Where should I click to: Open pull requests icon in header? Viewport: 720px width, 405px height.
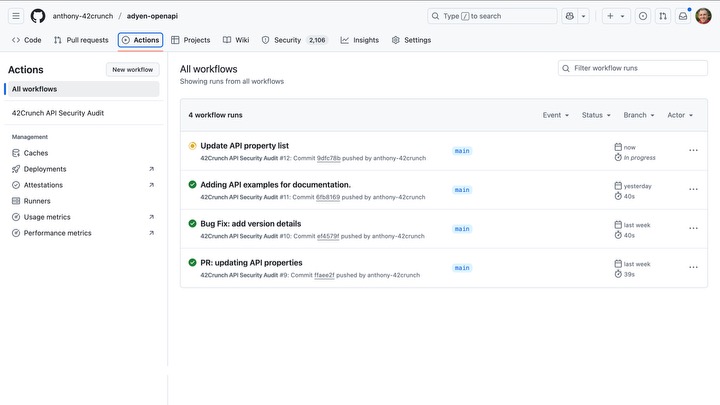663,16
